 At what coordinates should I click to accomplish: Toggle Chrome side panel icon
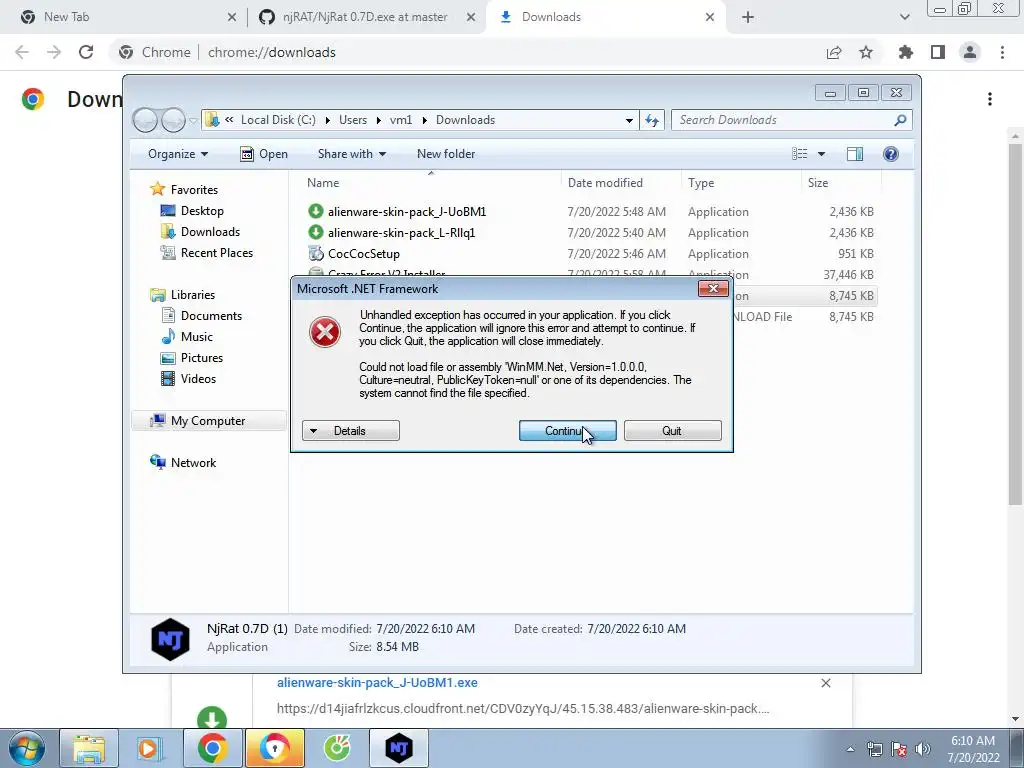point(938,52)
